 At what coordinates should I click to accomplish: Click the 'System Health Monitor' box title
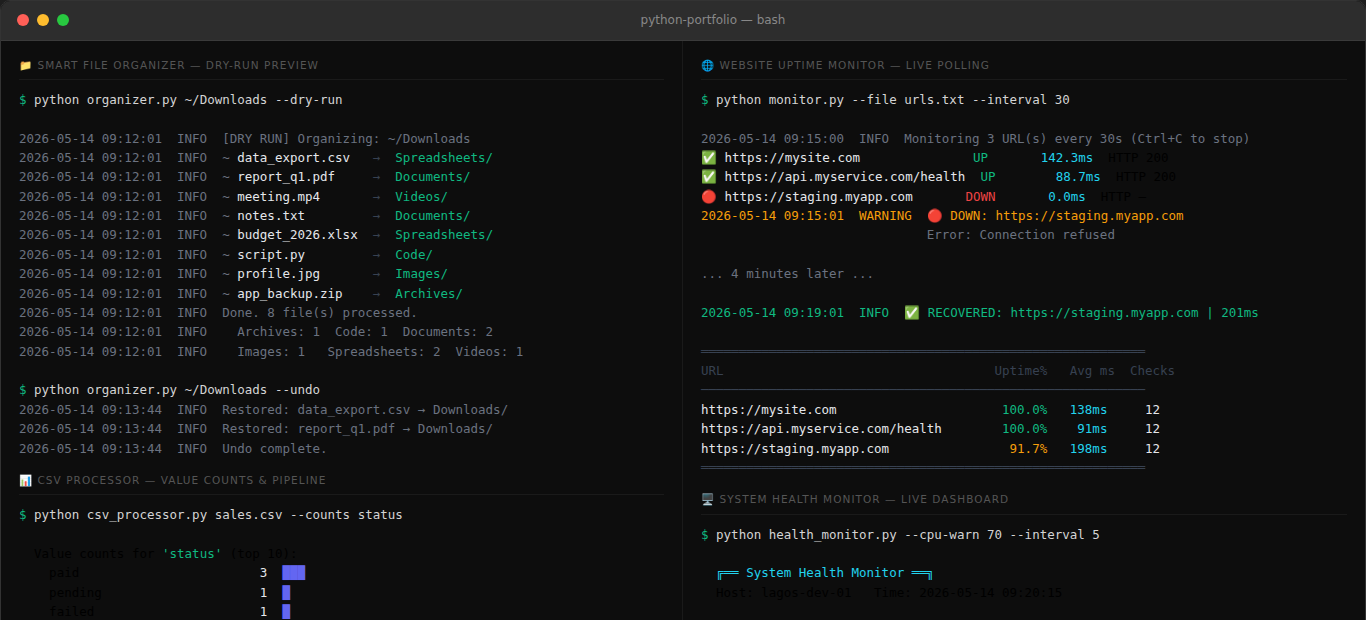pos(825,573)
